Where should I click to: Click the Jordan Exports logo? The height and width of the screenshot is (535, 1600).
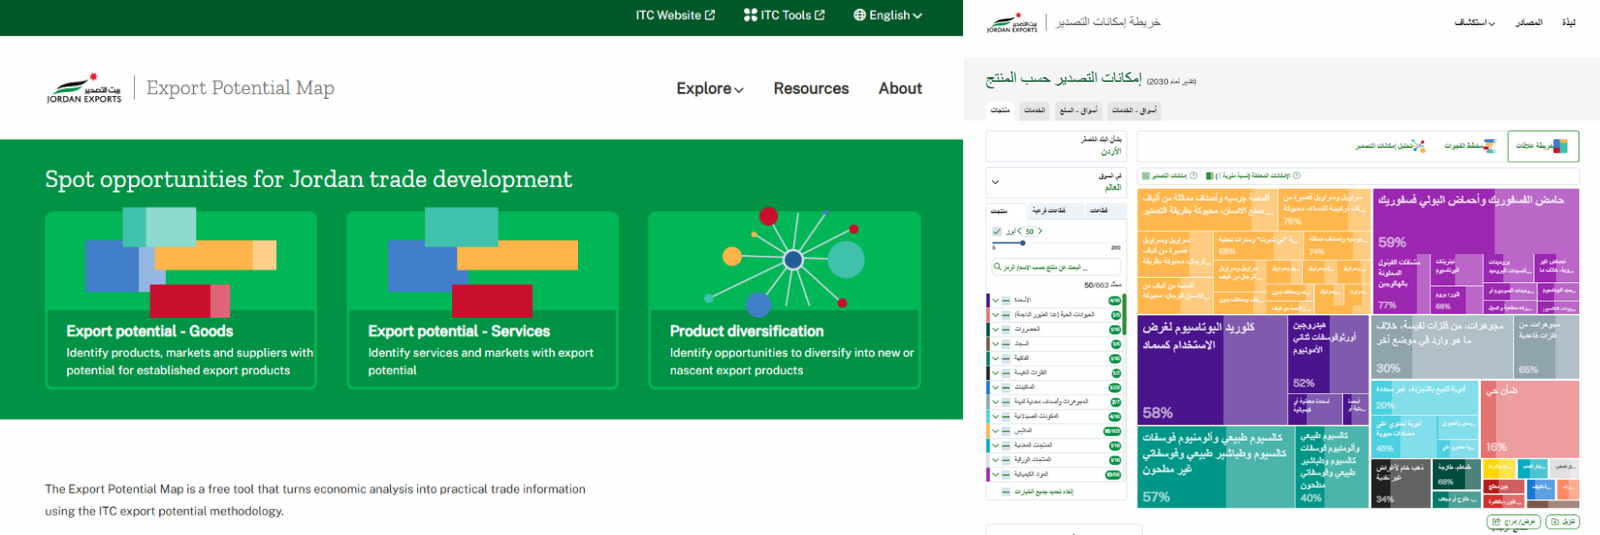coord(85,89)
